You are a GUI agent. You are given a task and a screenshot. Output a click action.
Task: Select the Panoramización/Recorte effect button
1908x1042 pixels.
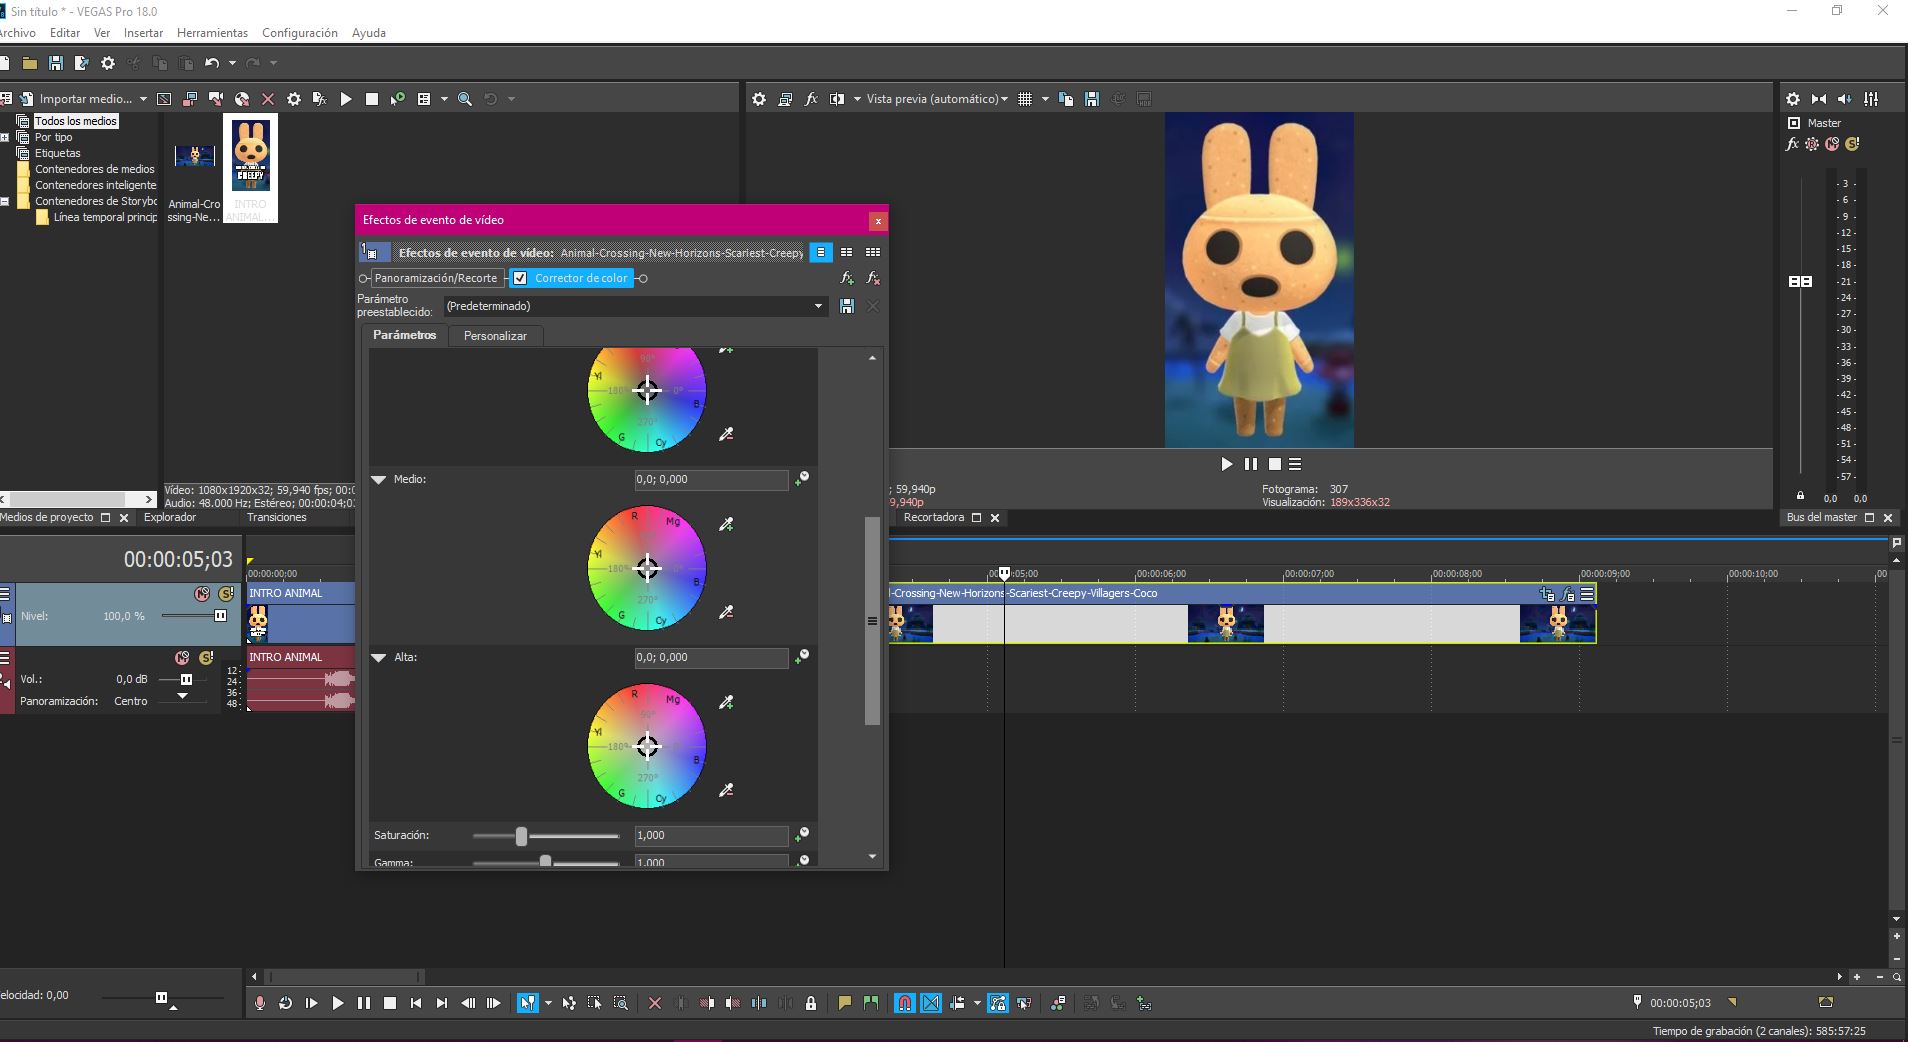click(x=436, y=278)
